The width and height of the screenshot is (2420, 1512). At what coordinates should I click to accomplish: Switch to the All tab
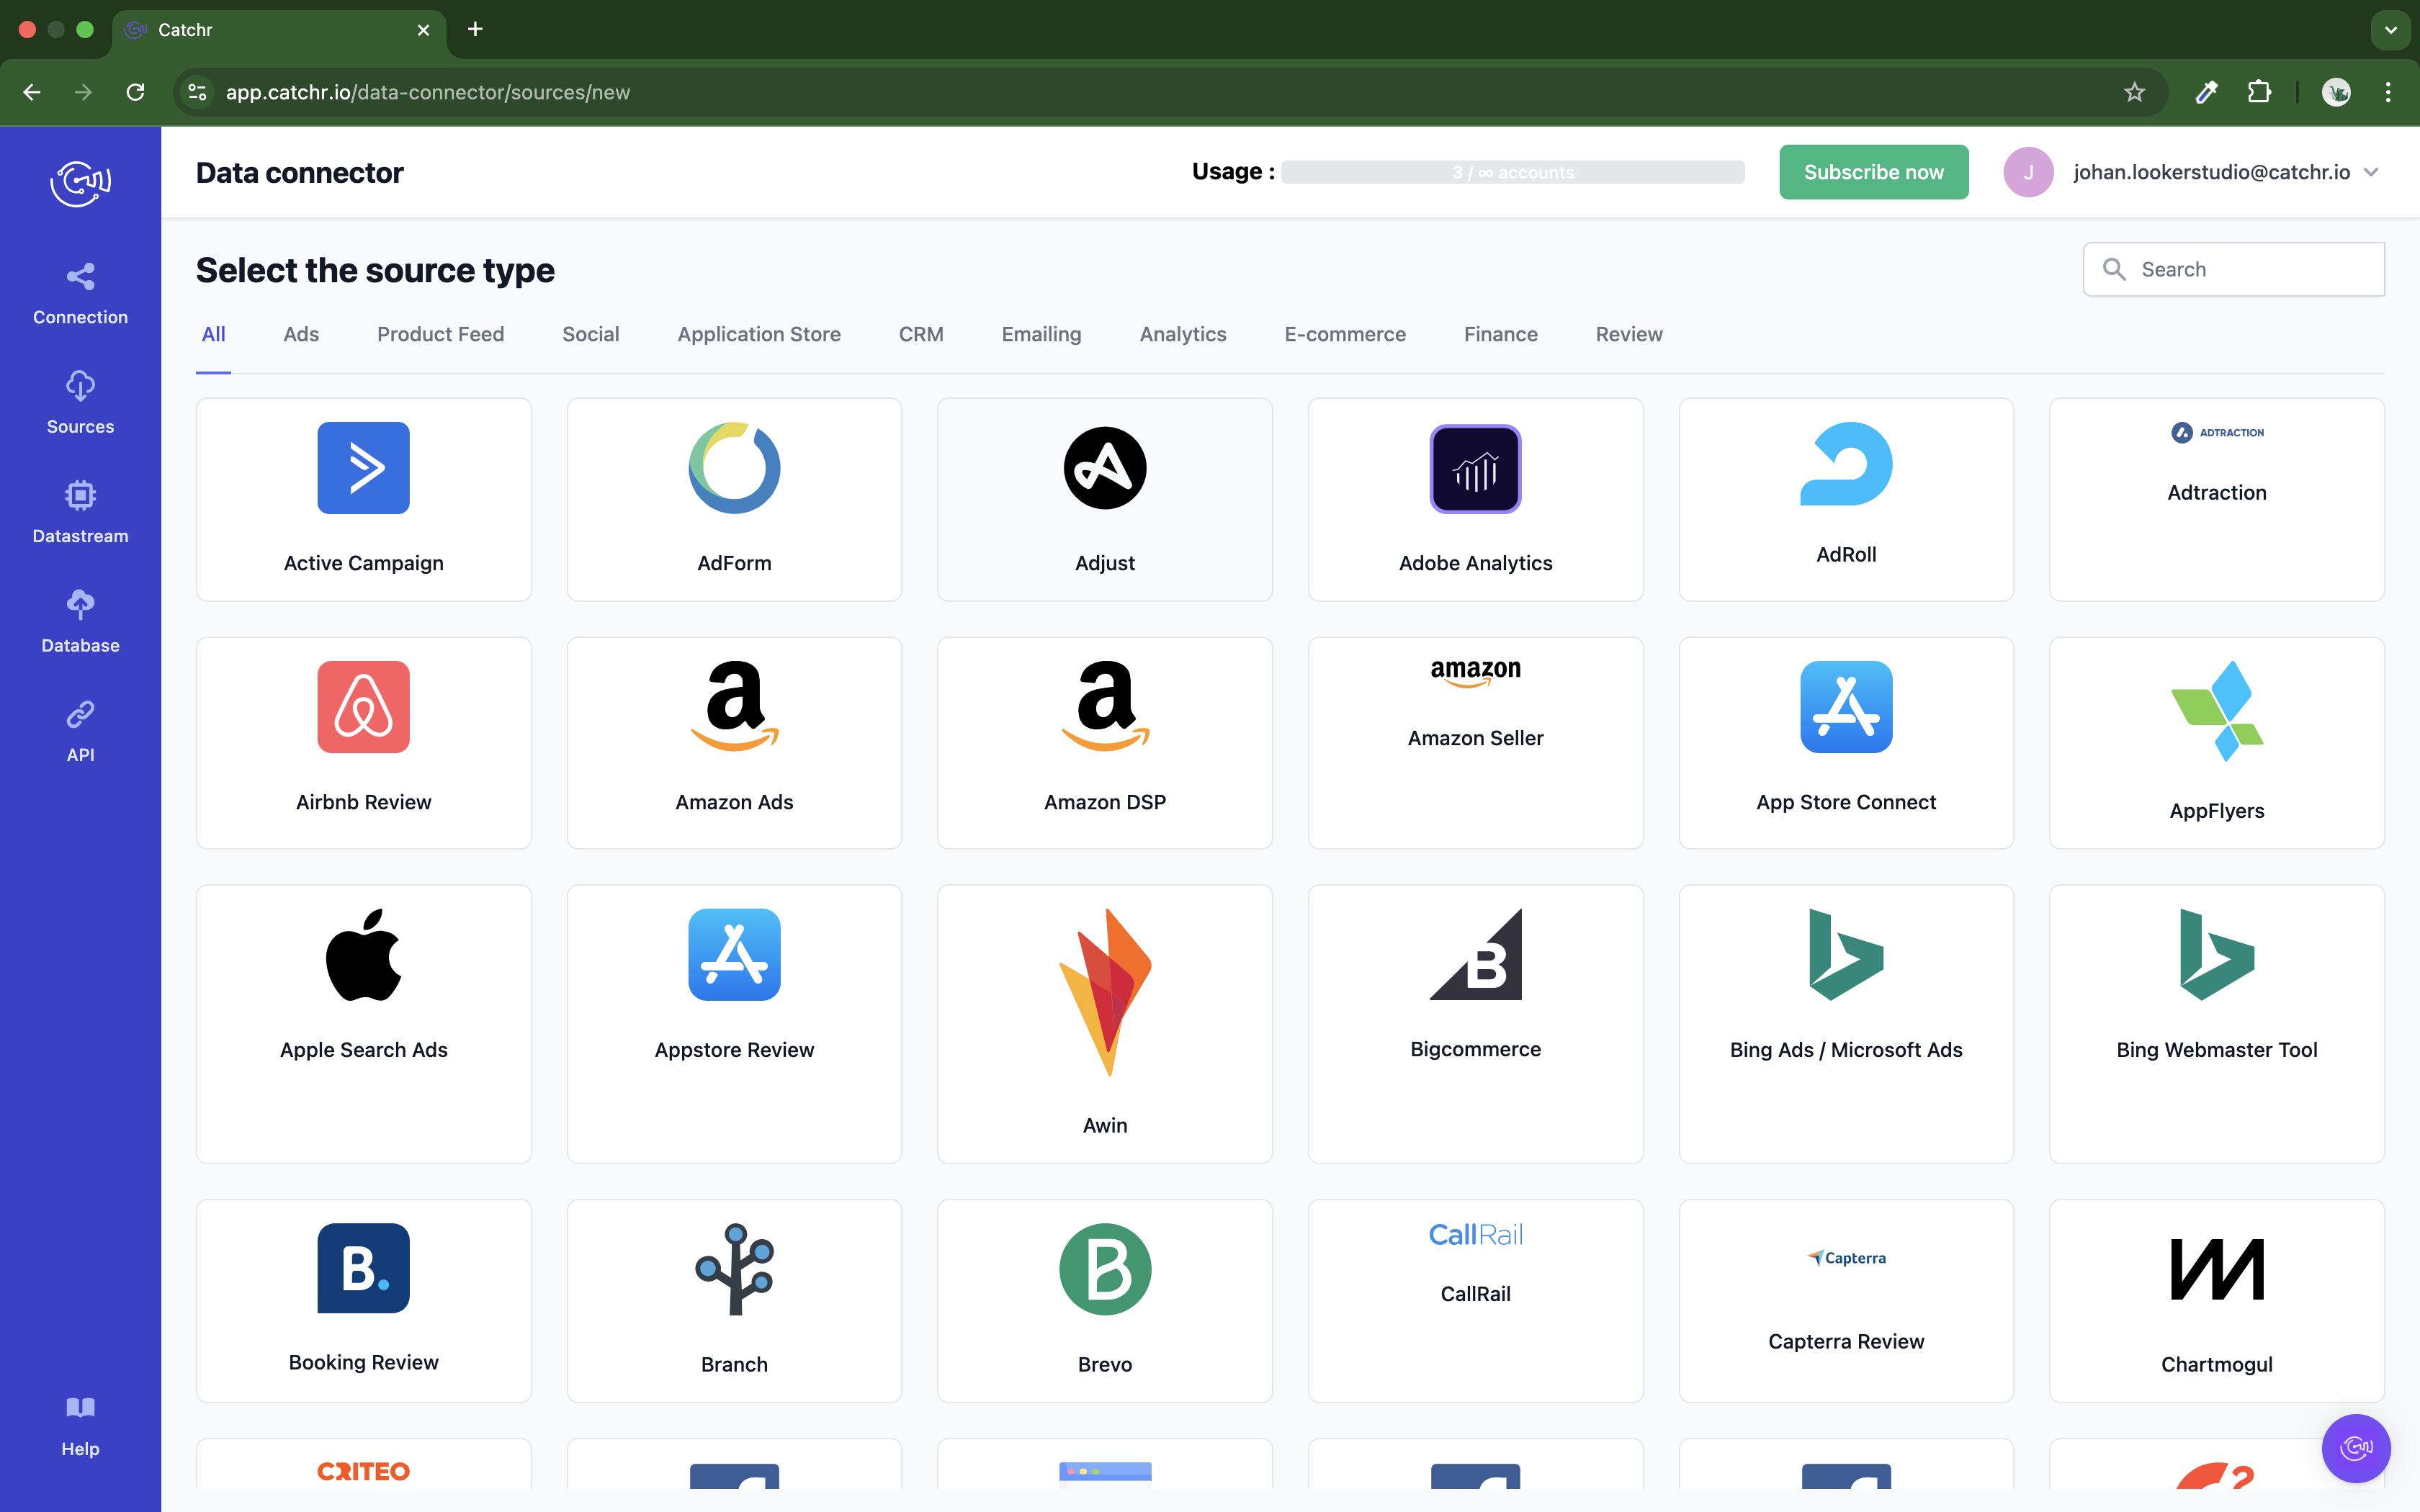pyautogui.click(x=213, y=334)
